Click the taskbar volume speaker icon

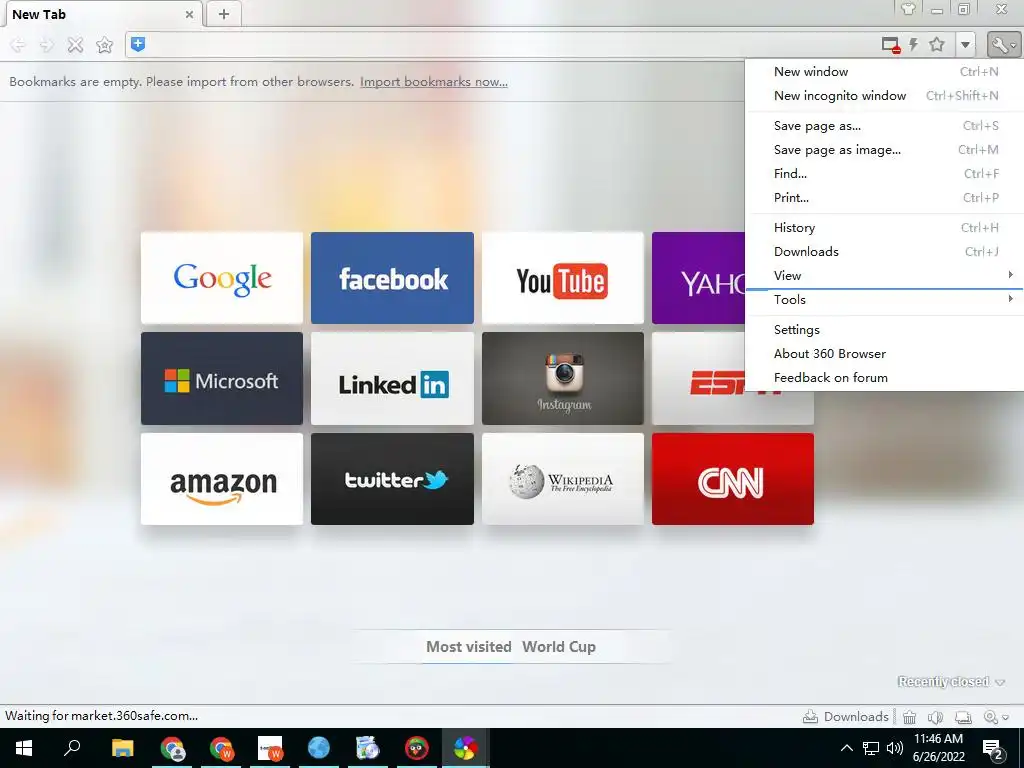pos(895,748)
